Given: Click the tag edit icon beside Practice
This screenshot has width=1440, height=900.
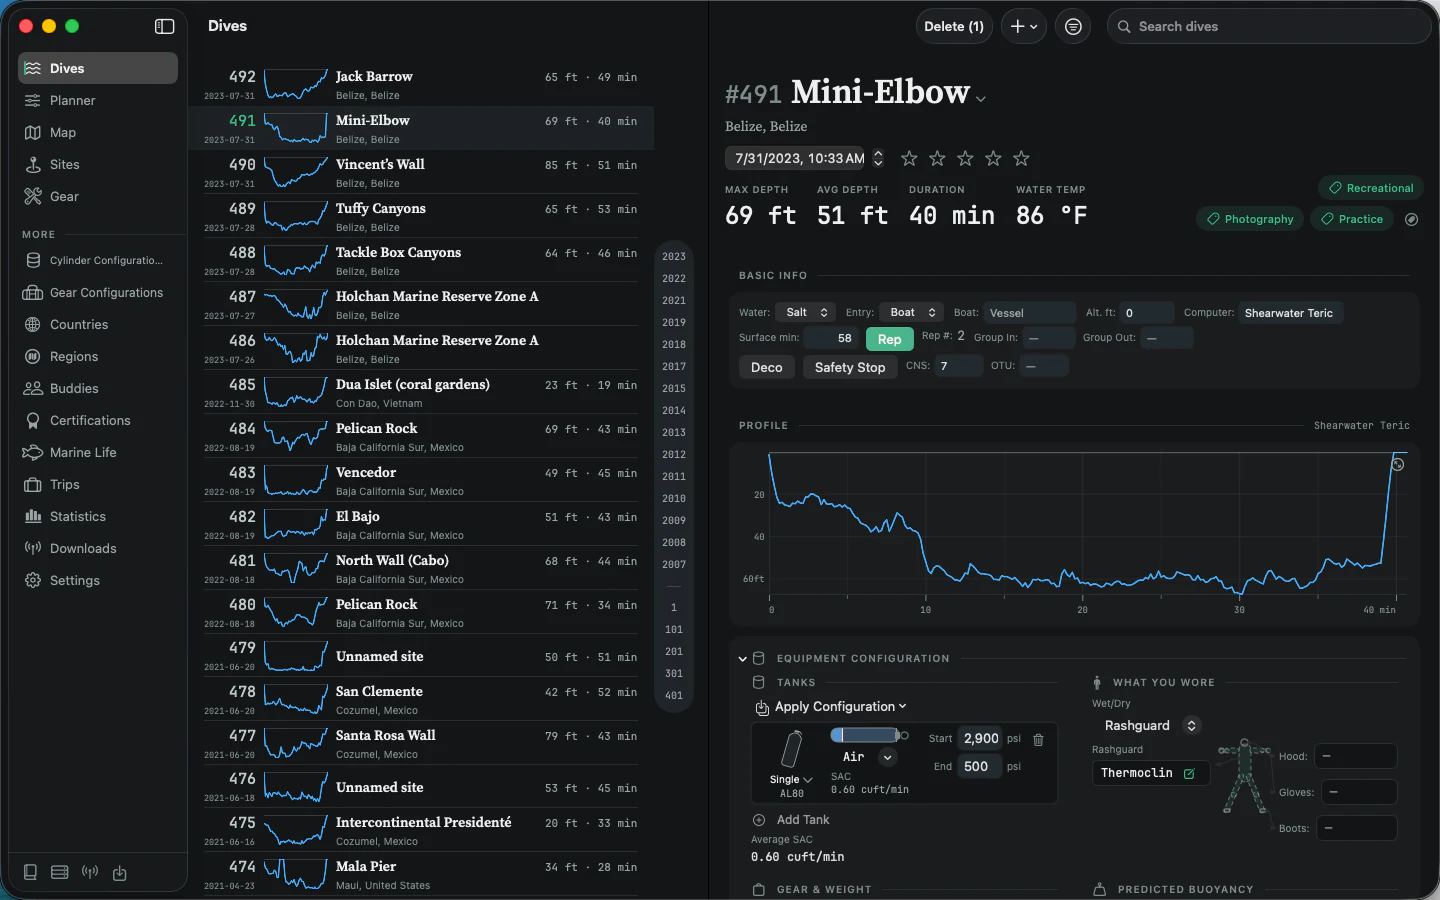Looking at the screenshot, I should pos(1411,219).
